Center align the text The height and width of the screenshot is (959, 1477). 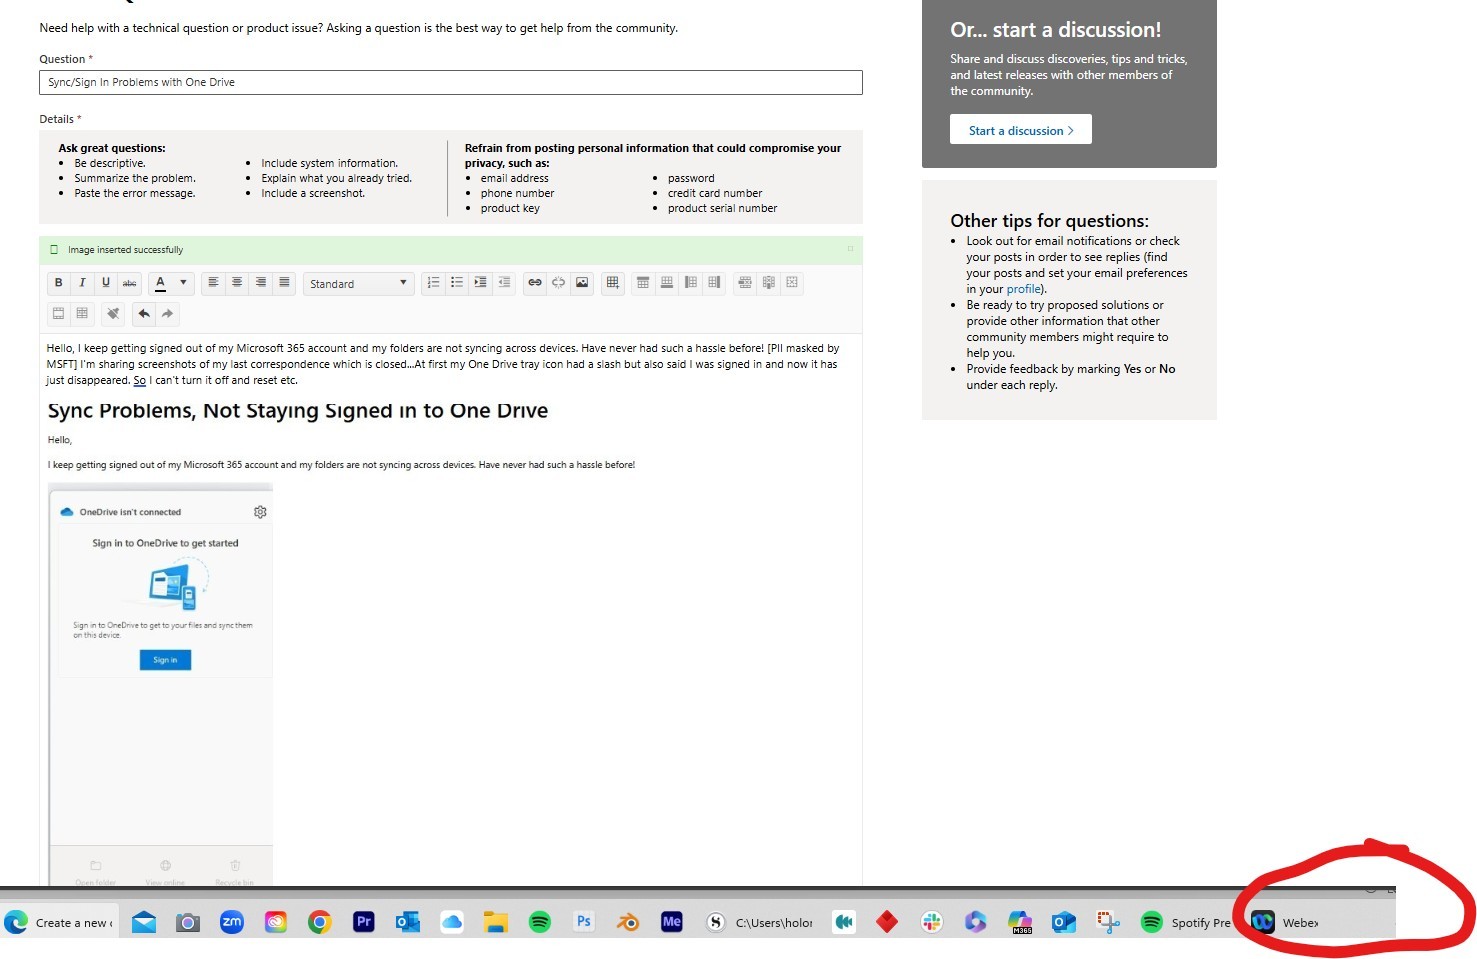(x=237, y=283)
